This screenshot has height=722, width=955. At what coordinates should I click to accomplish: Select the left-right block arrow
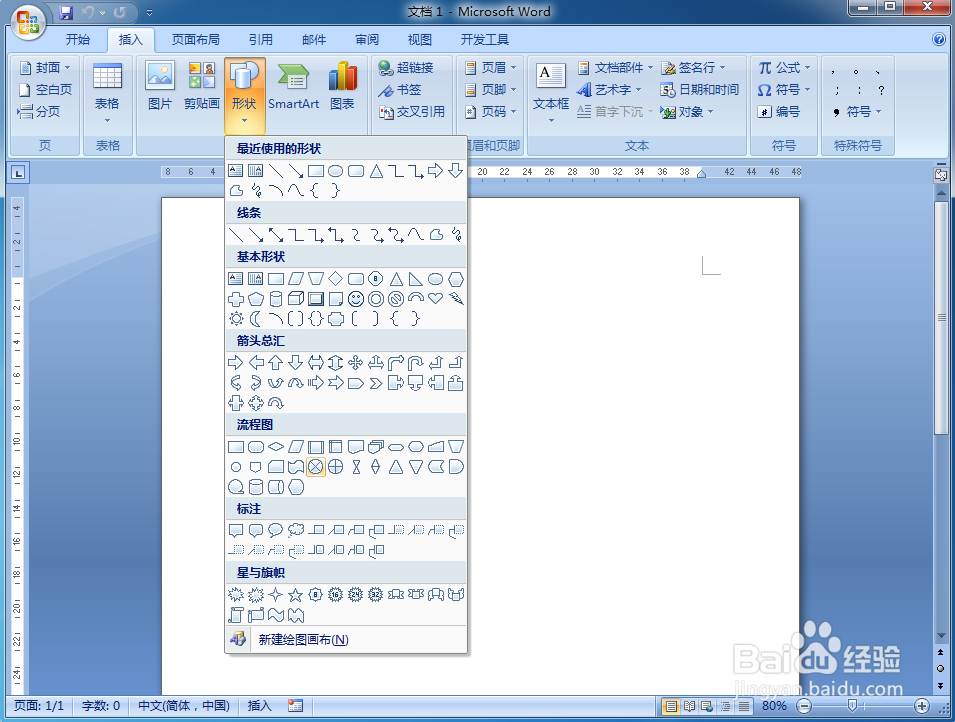tap(315, 363)
